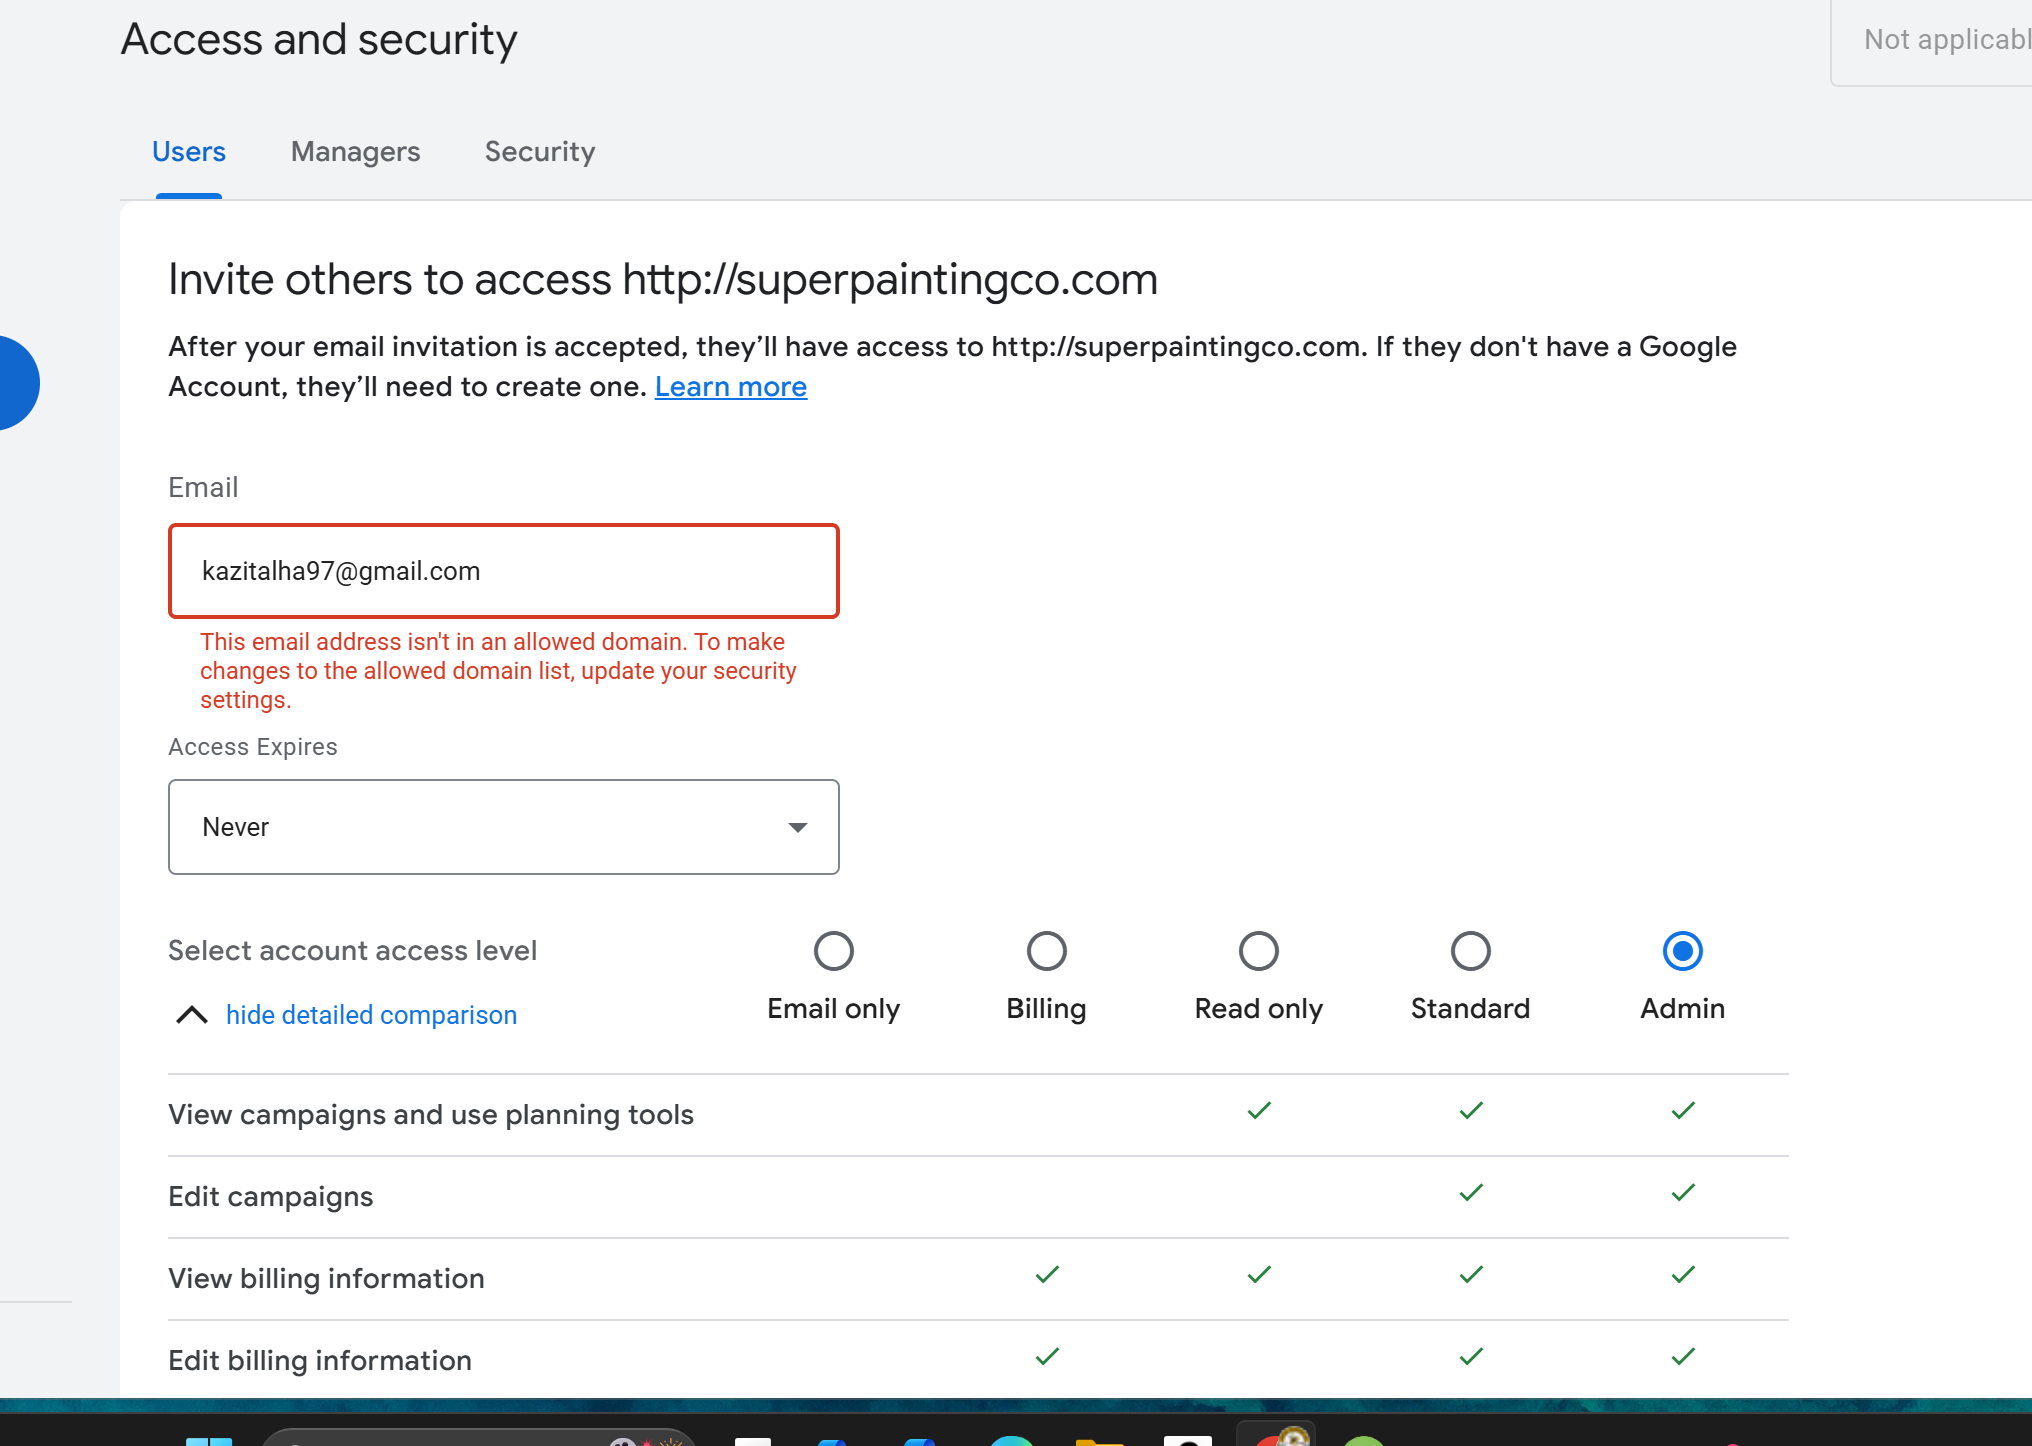Click Admin checkmark in Edit campaigns row
2032x1446 pixels.
click(1683, 1193)
